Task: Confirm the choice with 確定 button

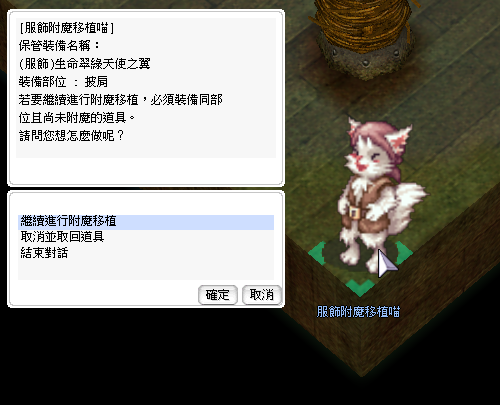Action: [x=218, y=295]
